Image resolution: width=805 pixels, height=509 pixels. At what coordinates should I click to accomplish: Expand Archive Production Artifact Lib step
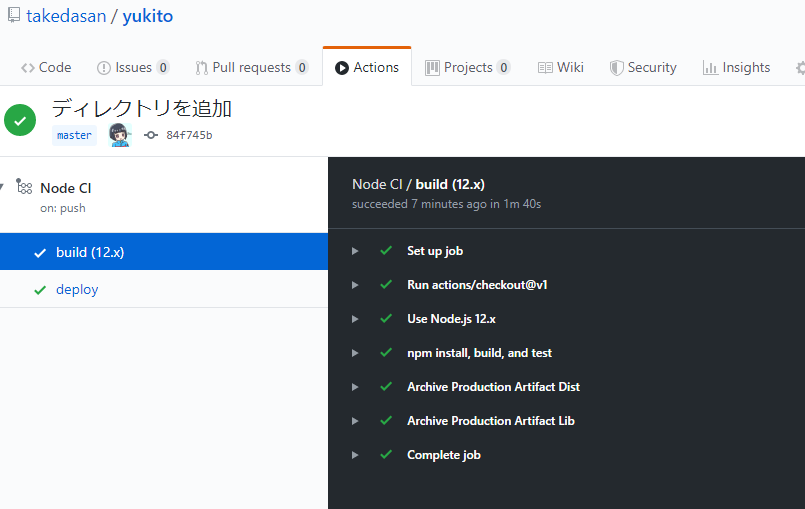pyautogui.click(x=355, y=421)
